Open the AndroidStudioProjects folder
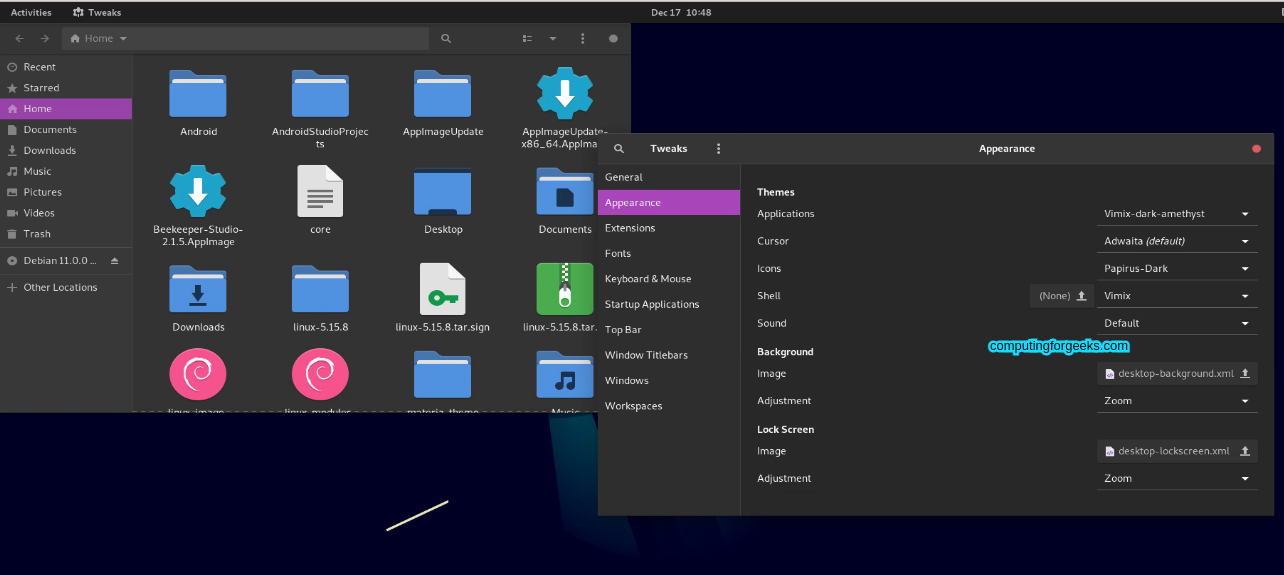 click(x=320, y=94)
